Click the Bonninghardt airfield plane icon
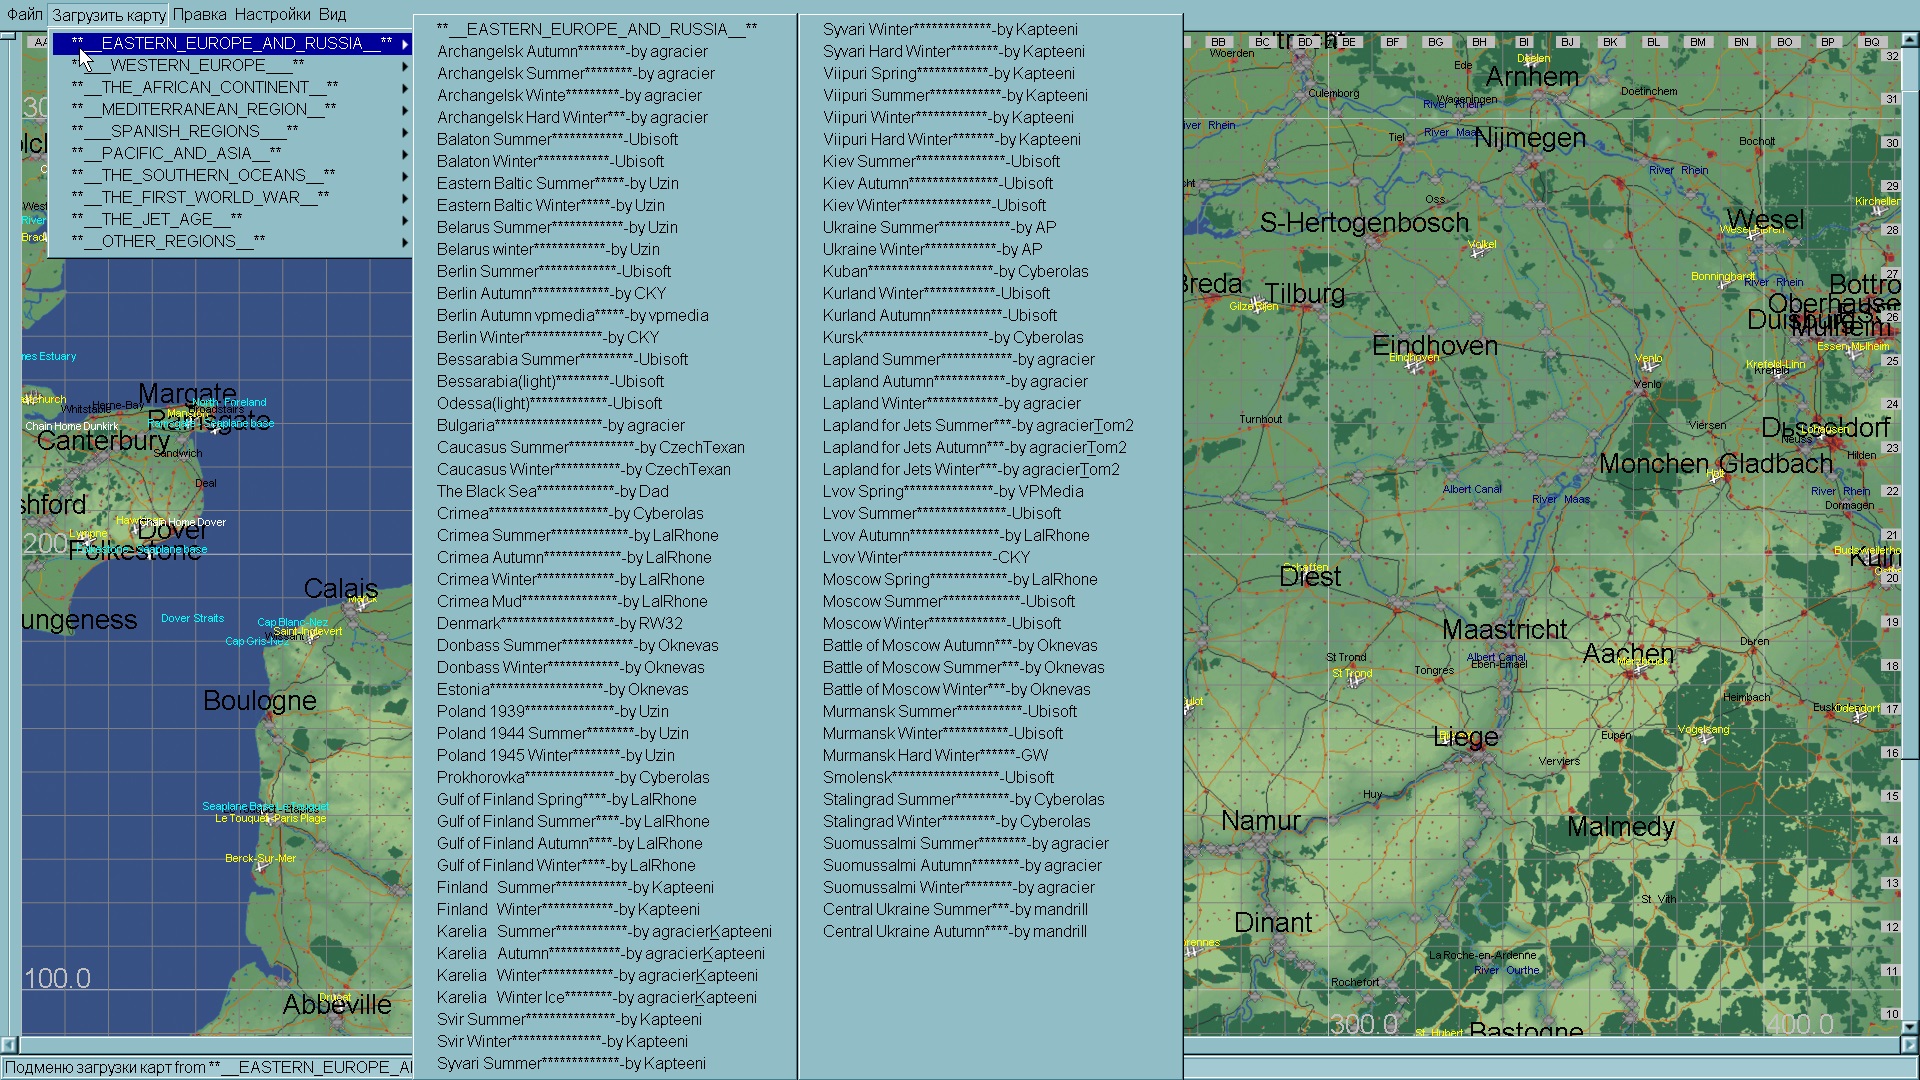This screenshot has width=1920, height=1080. (x=1723, y=285)
